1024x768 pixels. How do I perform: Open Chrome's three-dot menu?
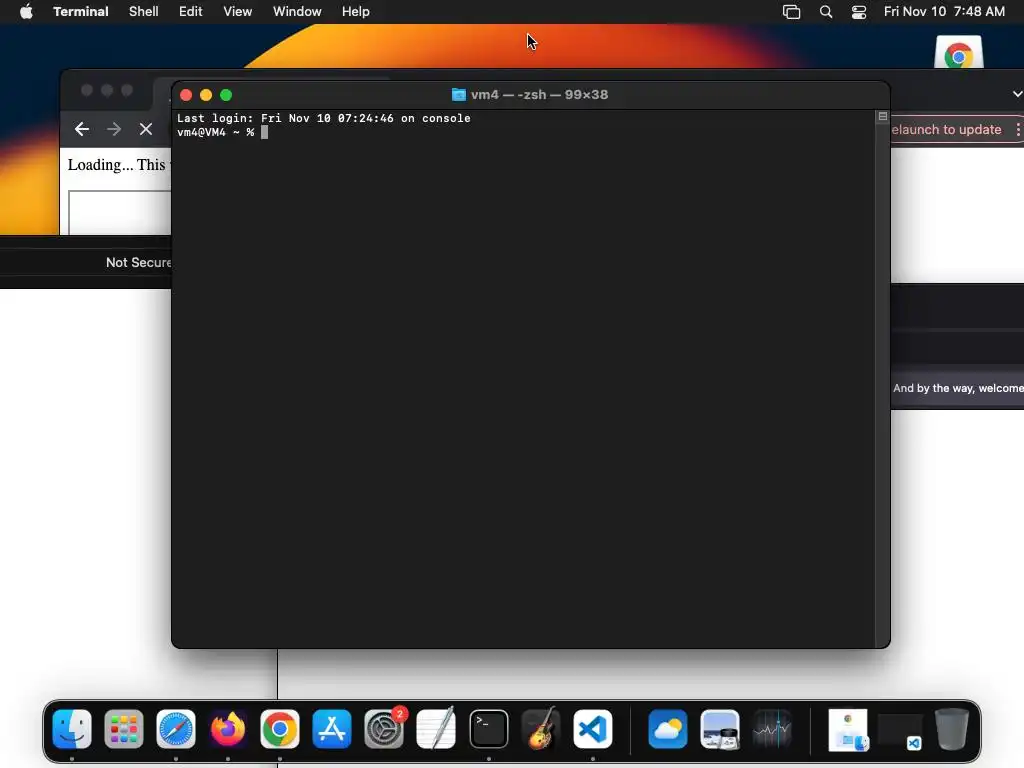tap(1018, 129)
